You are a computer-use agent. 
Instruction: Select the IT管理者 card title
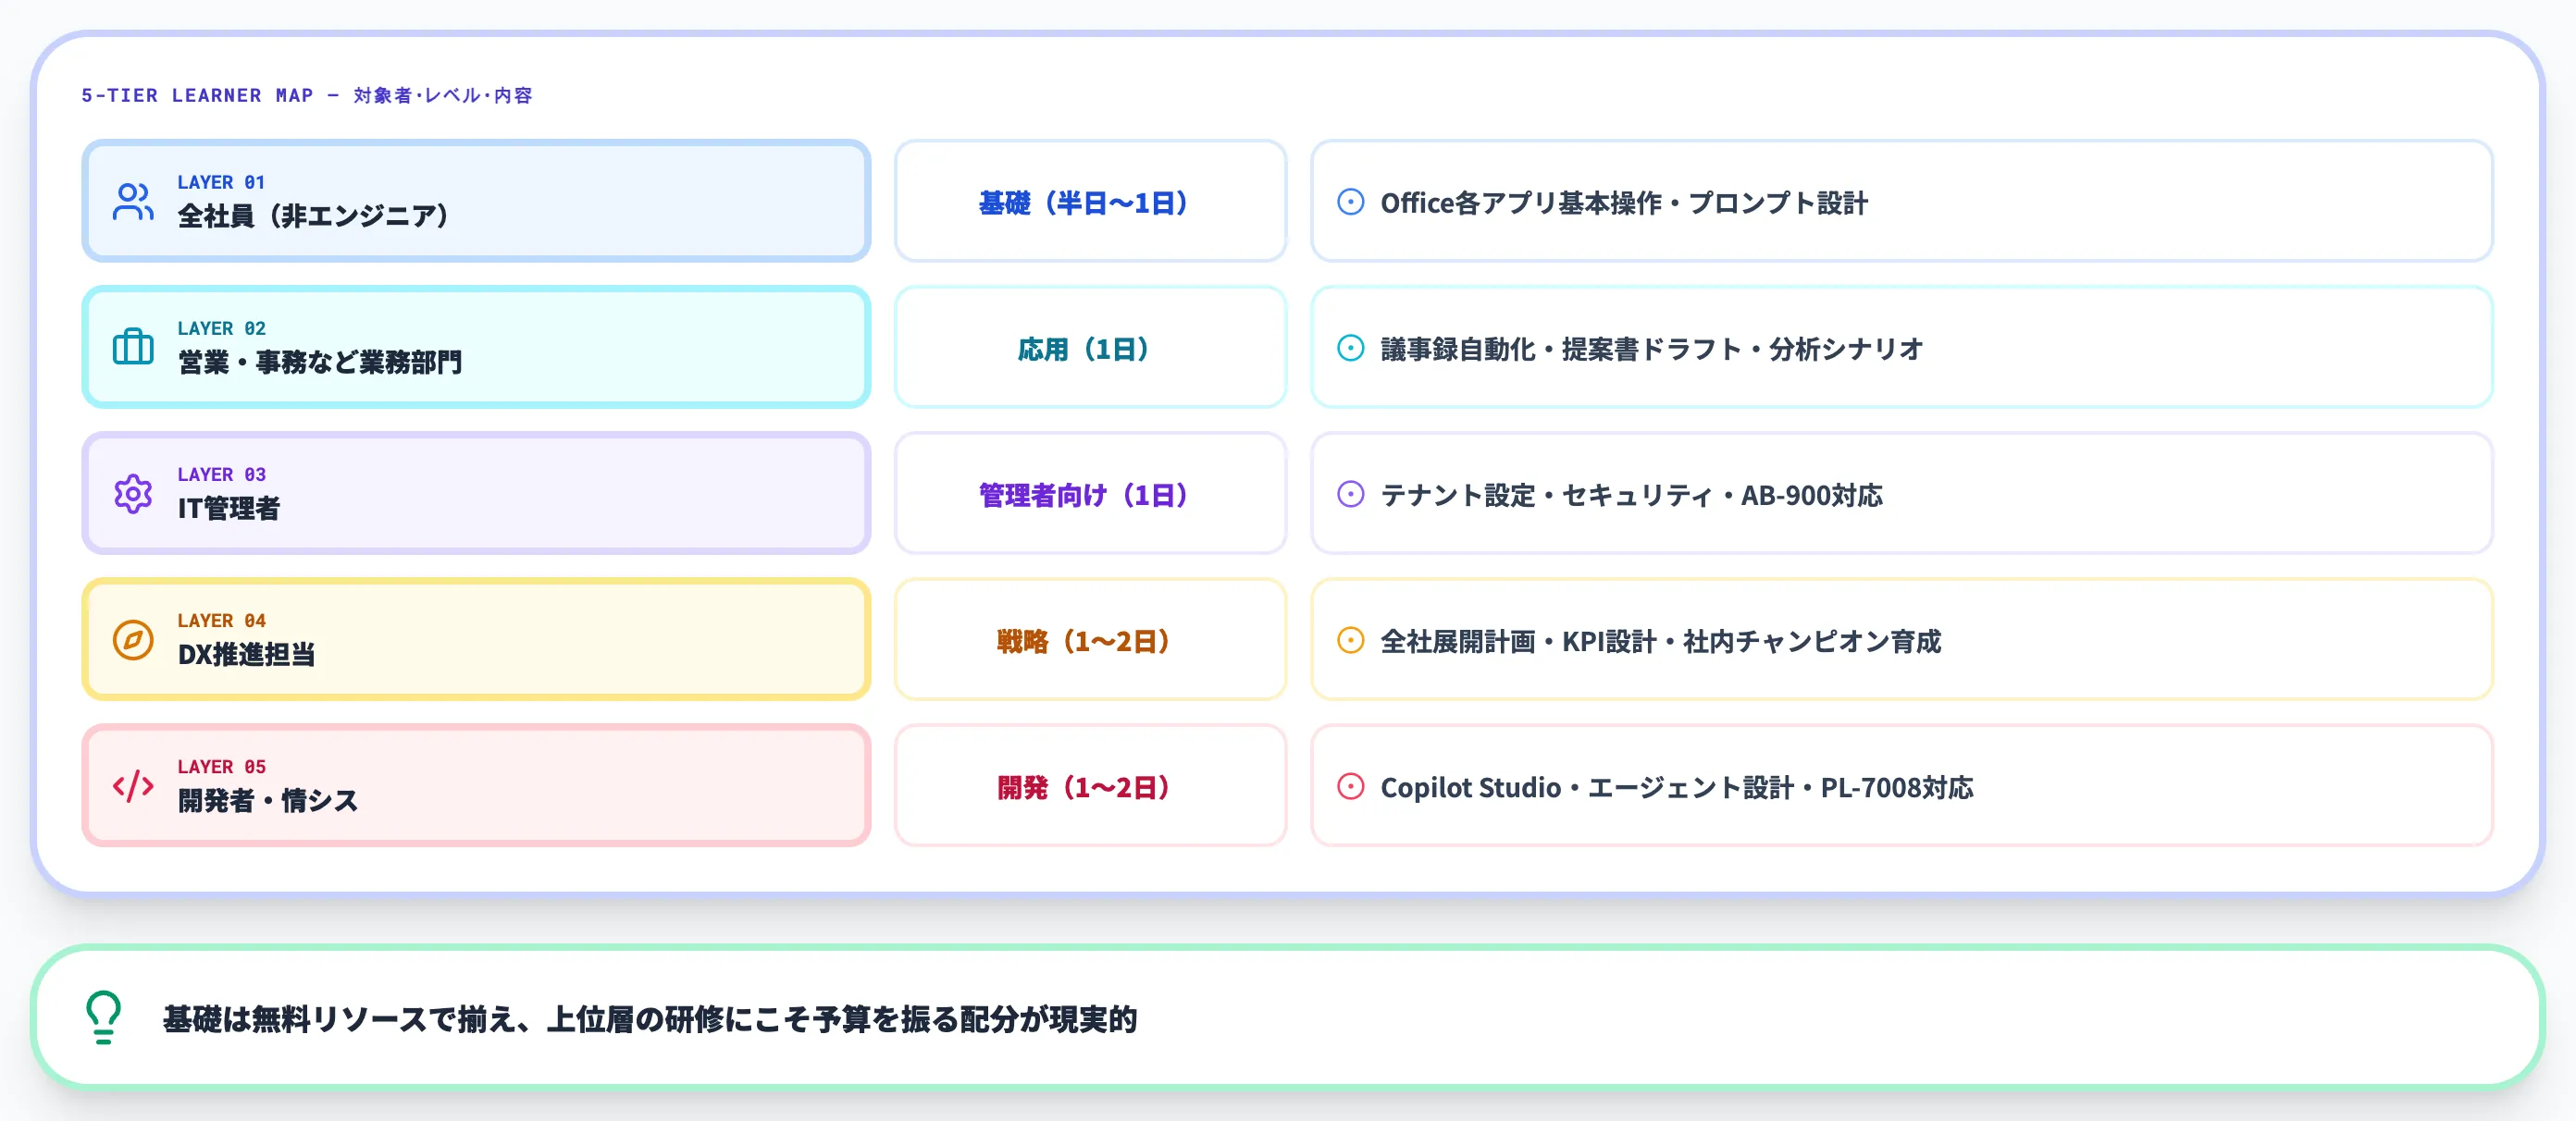(229, 508)
